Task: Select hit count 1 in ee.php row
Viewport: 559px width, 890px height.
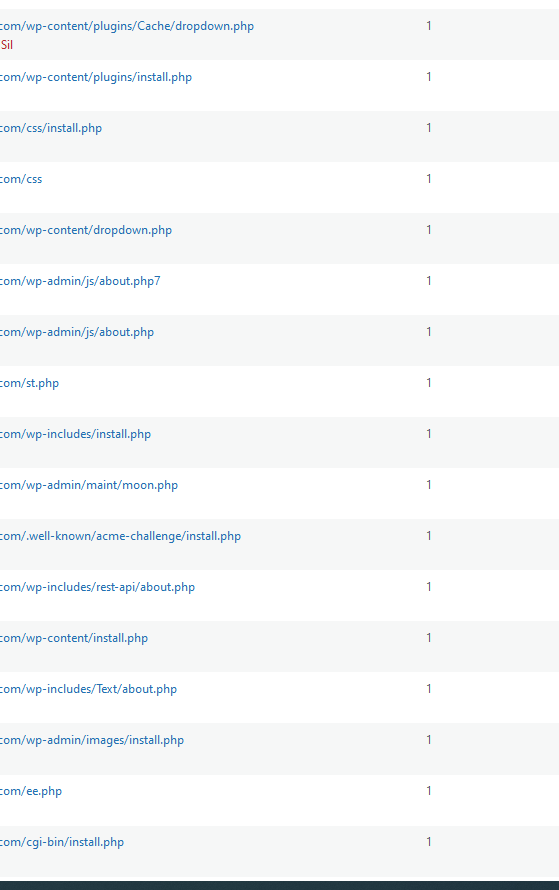Action: (429, 791)
